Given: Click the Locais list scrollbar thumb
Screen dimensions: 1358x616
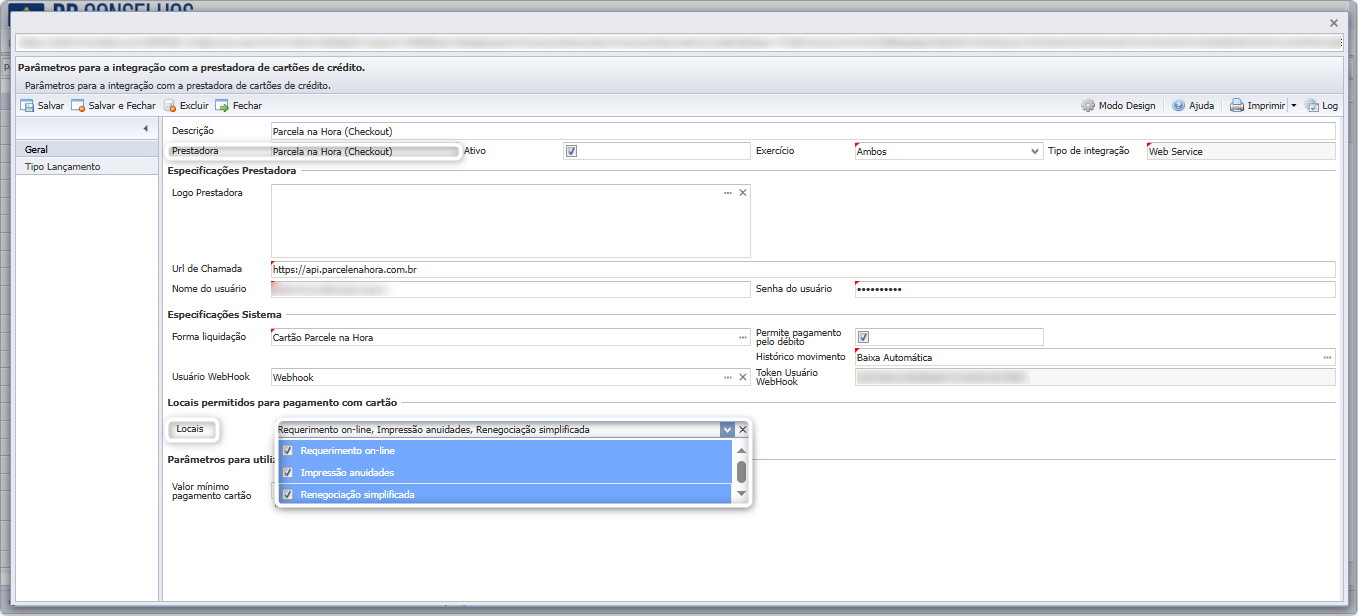Looking at the screenshot, I should pos(741,472).
